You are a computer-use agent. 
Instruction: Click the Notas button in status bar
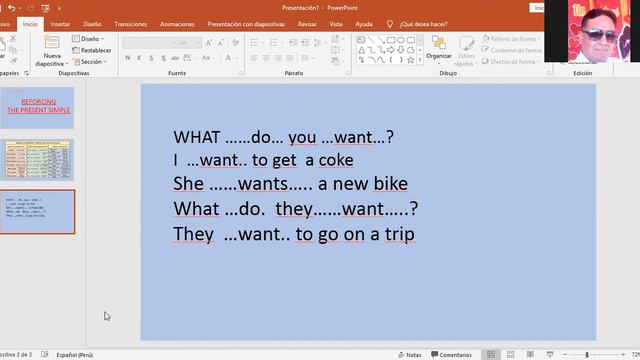410,355
